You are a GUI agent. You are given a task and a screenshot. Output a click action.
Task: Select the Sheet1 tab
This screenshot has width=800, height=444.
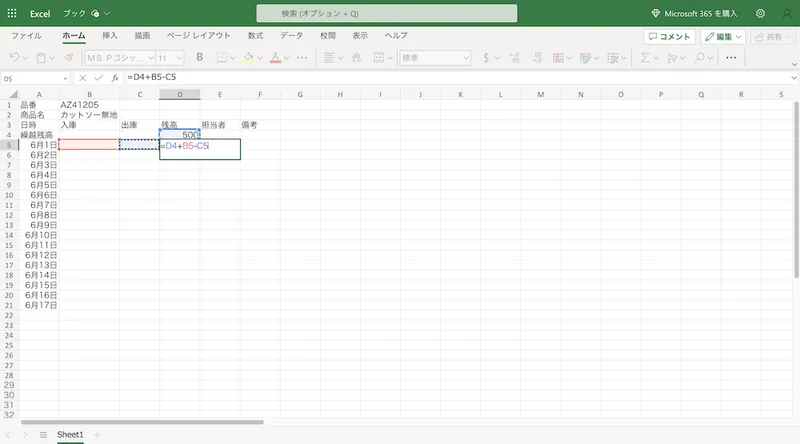(x=70, y=435)
